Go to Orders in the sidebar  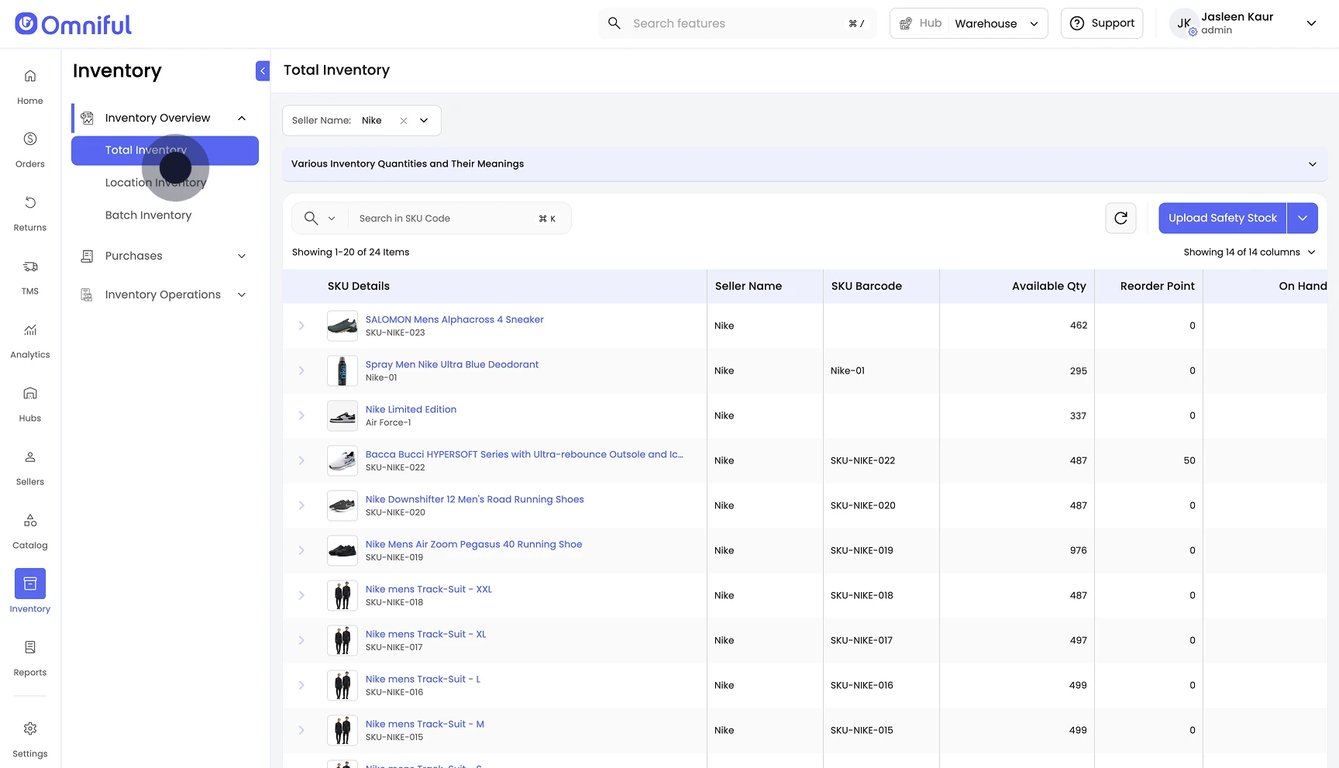click(x=30, y=149)
